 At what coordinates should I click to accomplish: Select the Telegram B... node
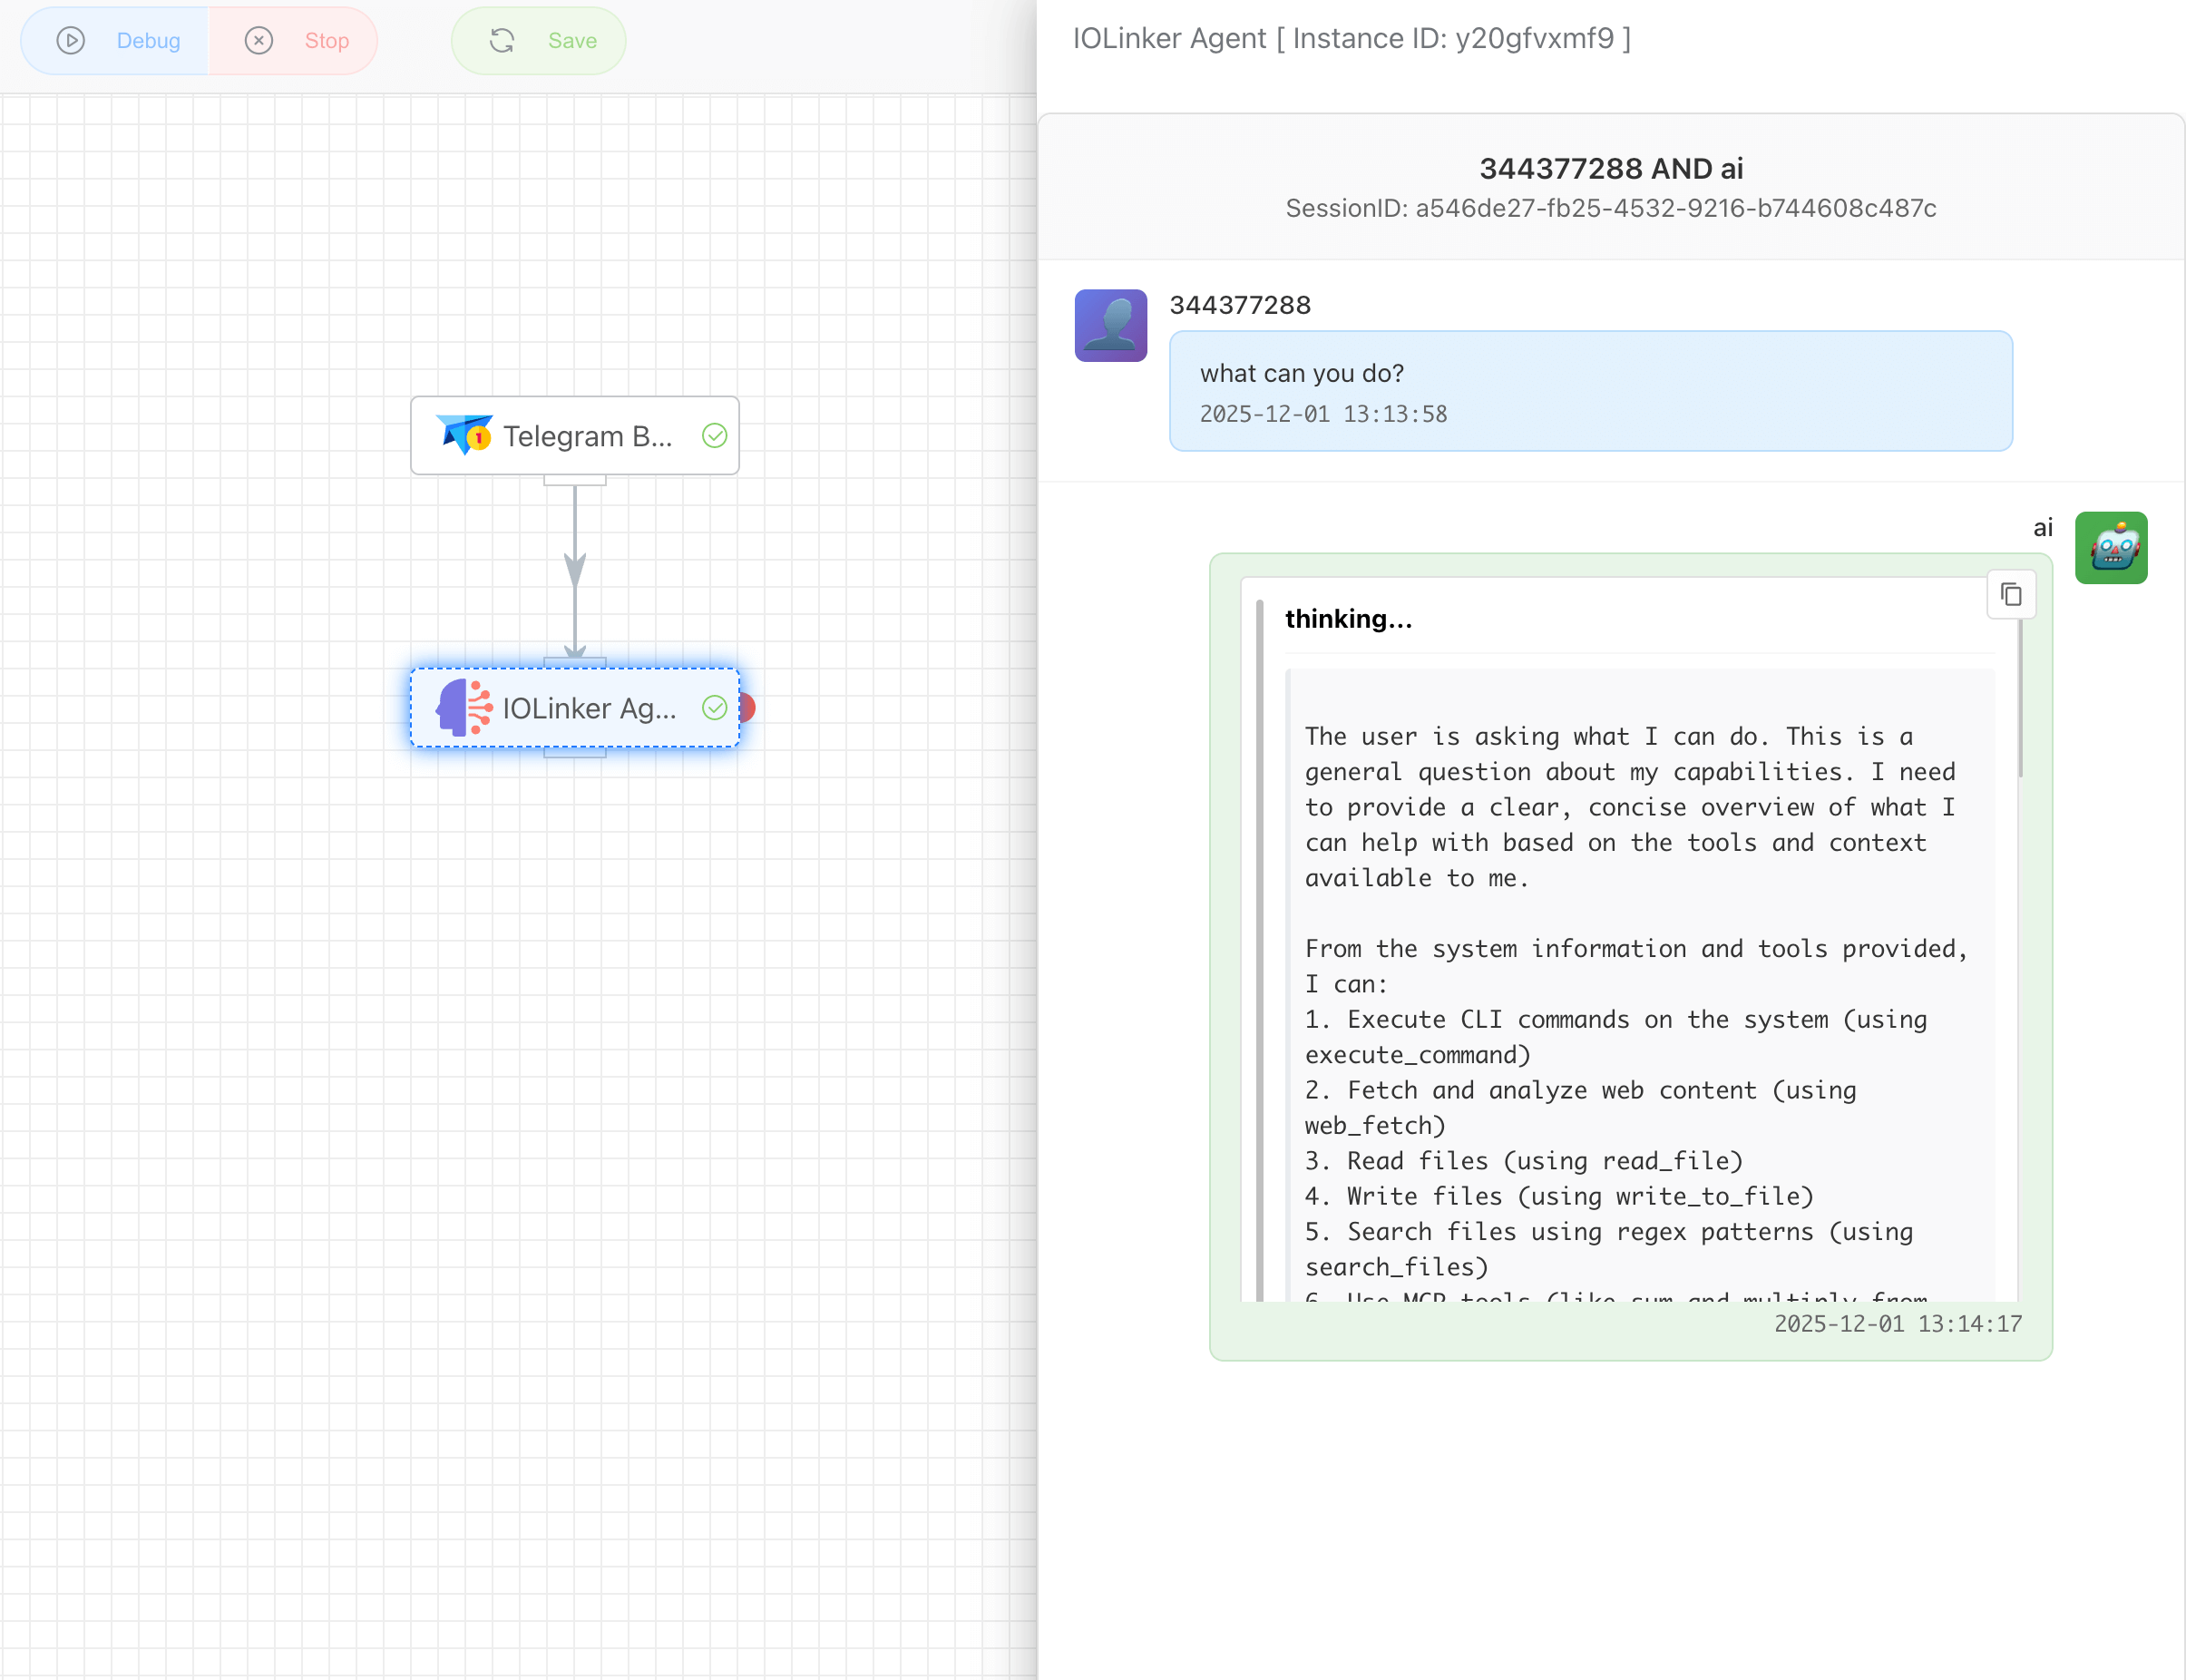coord(586,436)
